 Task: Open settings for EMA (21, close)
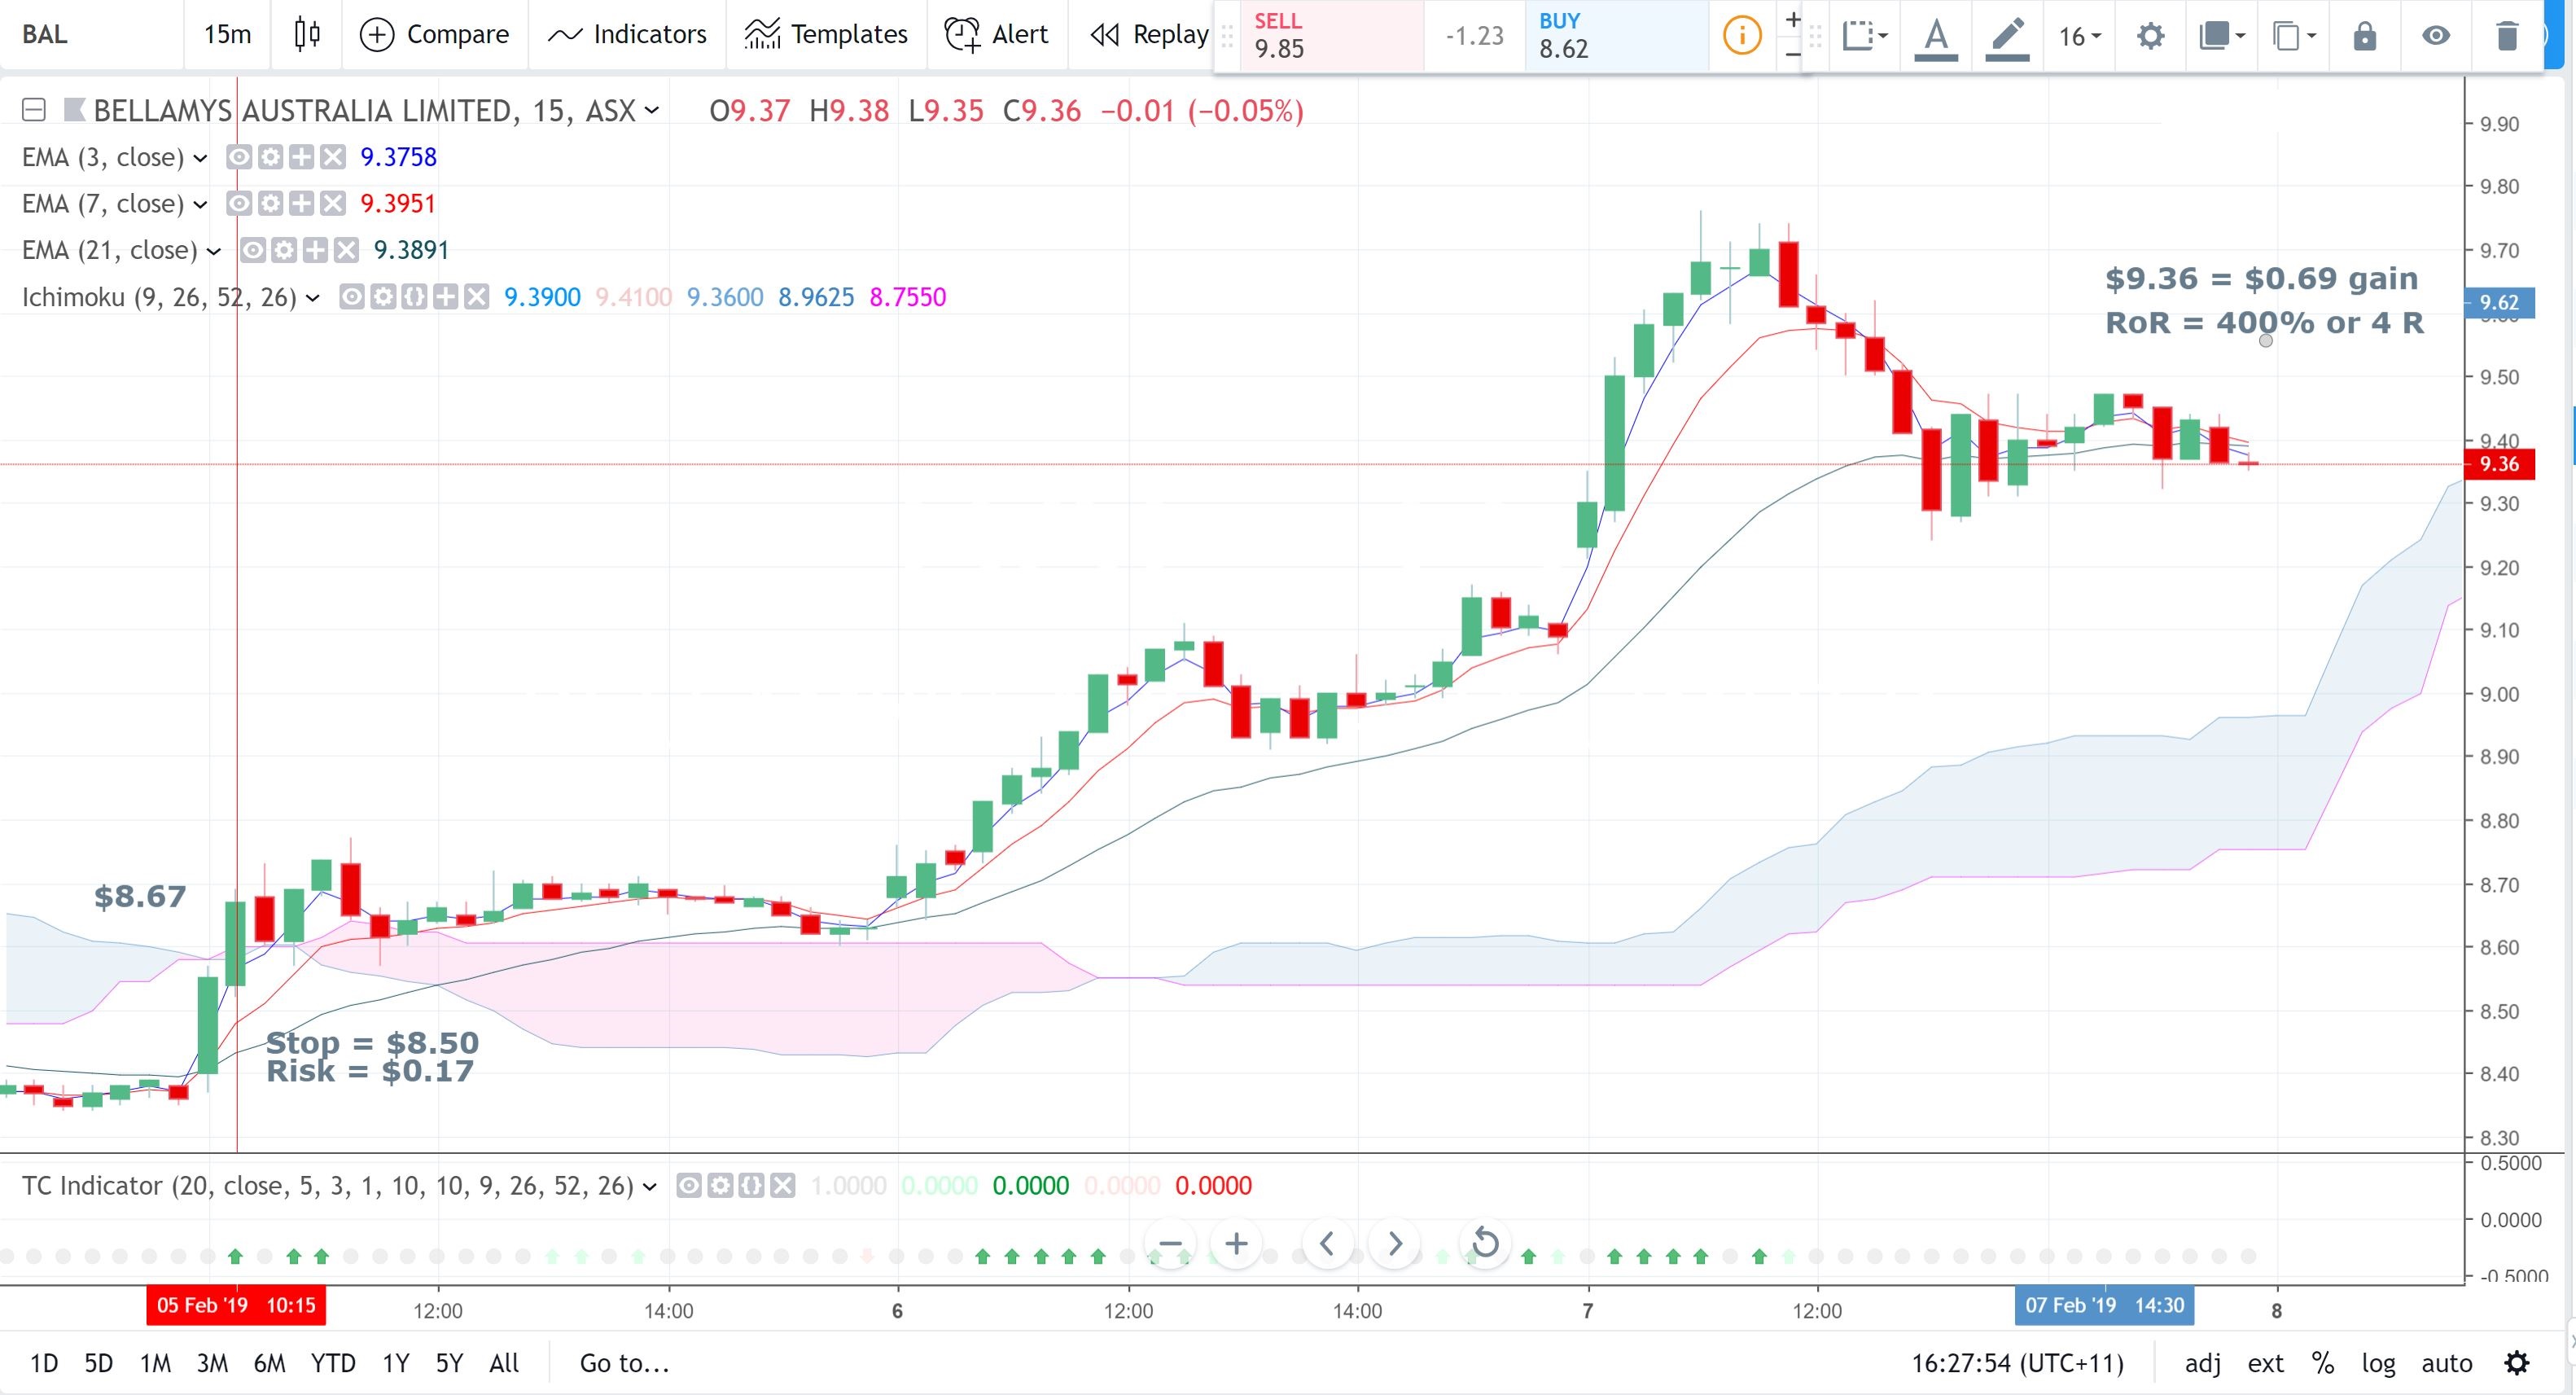tap(284, 250)
